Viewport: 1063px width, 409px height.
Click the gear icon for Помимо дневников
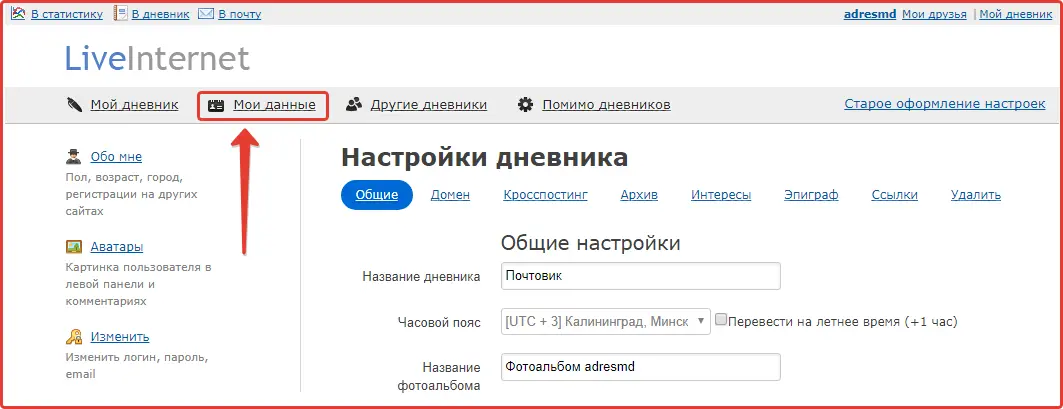(x=525, y=105)
